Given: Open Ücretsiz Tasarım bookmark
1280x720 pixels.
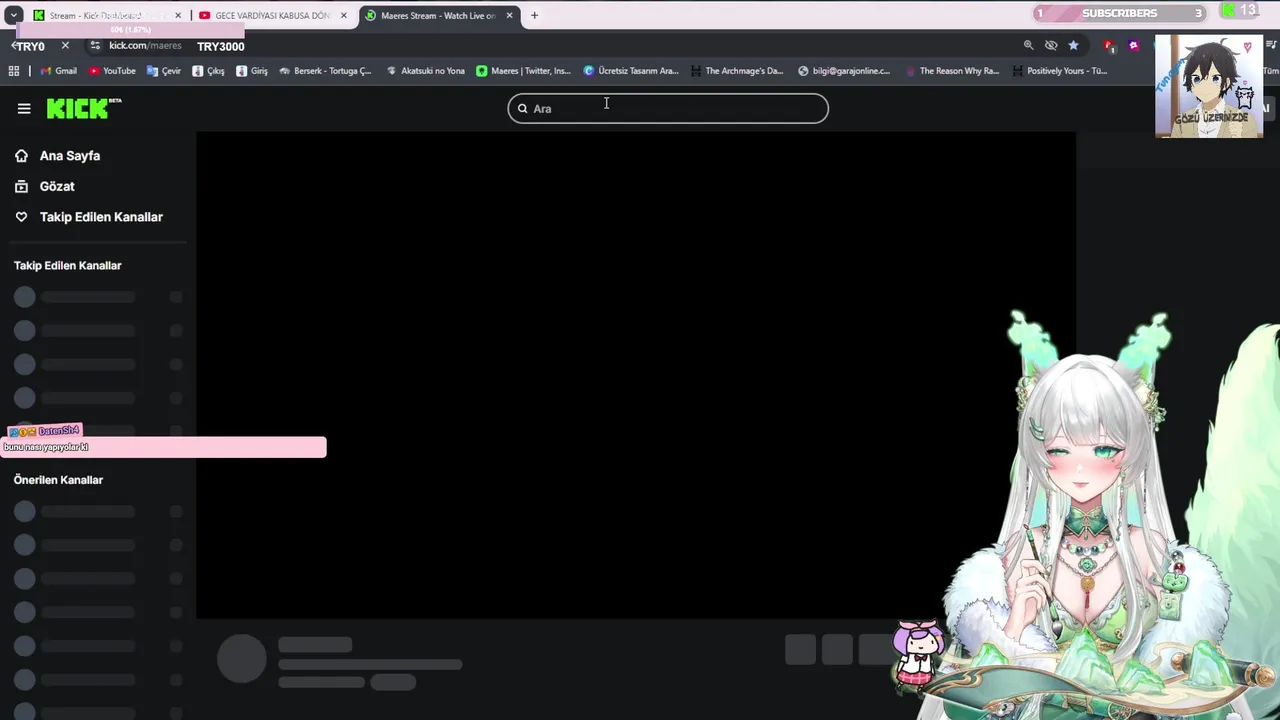Looking at the screenshot, I should click(x=631, y=71).
